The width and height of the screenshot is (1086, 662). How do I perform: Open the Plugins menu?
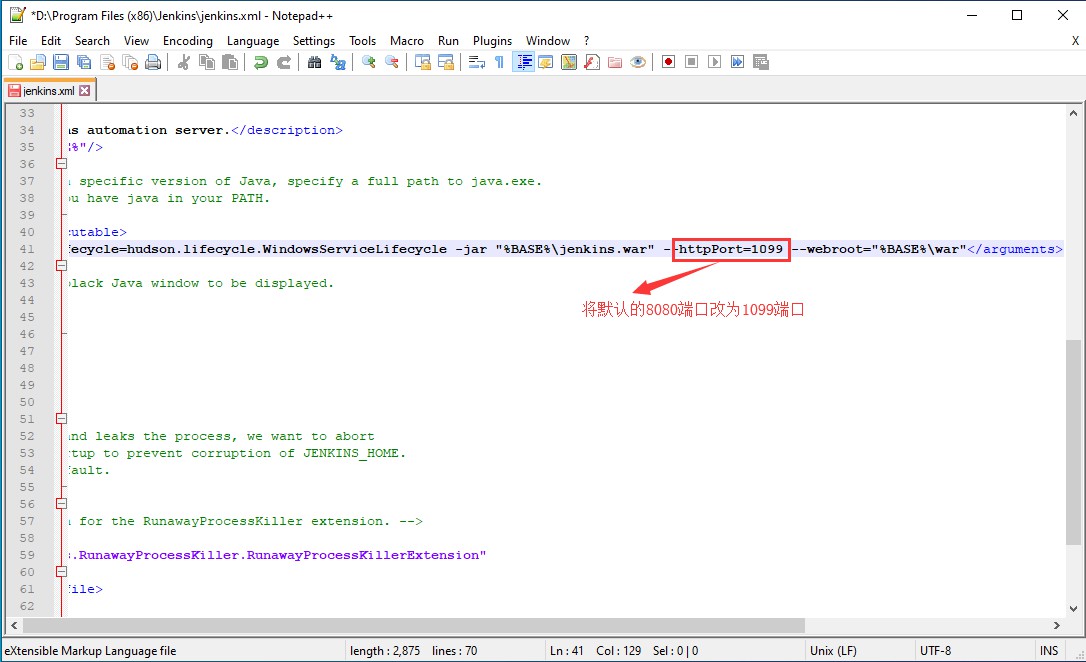pyautogui.click(x=492, y=41)
